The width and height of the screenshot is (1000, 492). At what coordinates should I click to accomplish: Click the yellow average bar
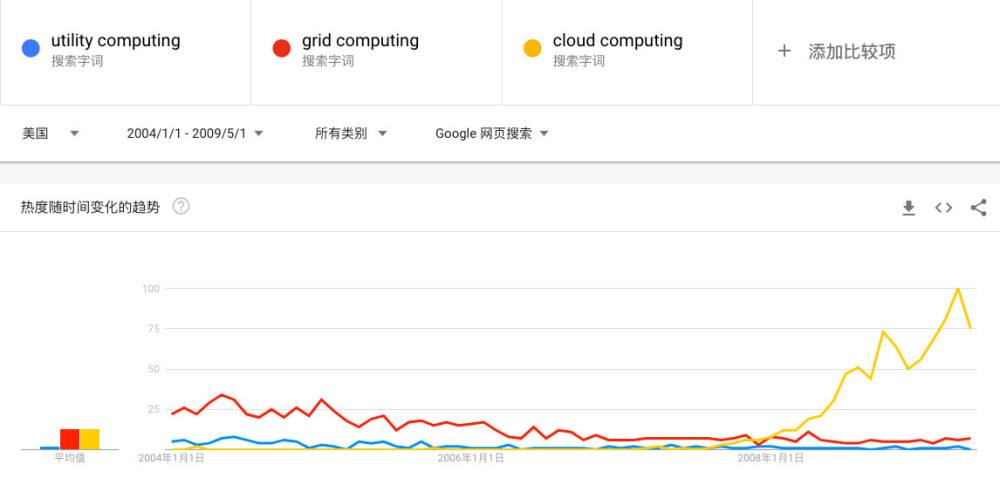tap(90, 439)
